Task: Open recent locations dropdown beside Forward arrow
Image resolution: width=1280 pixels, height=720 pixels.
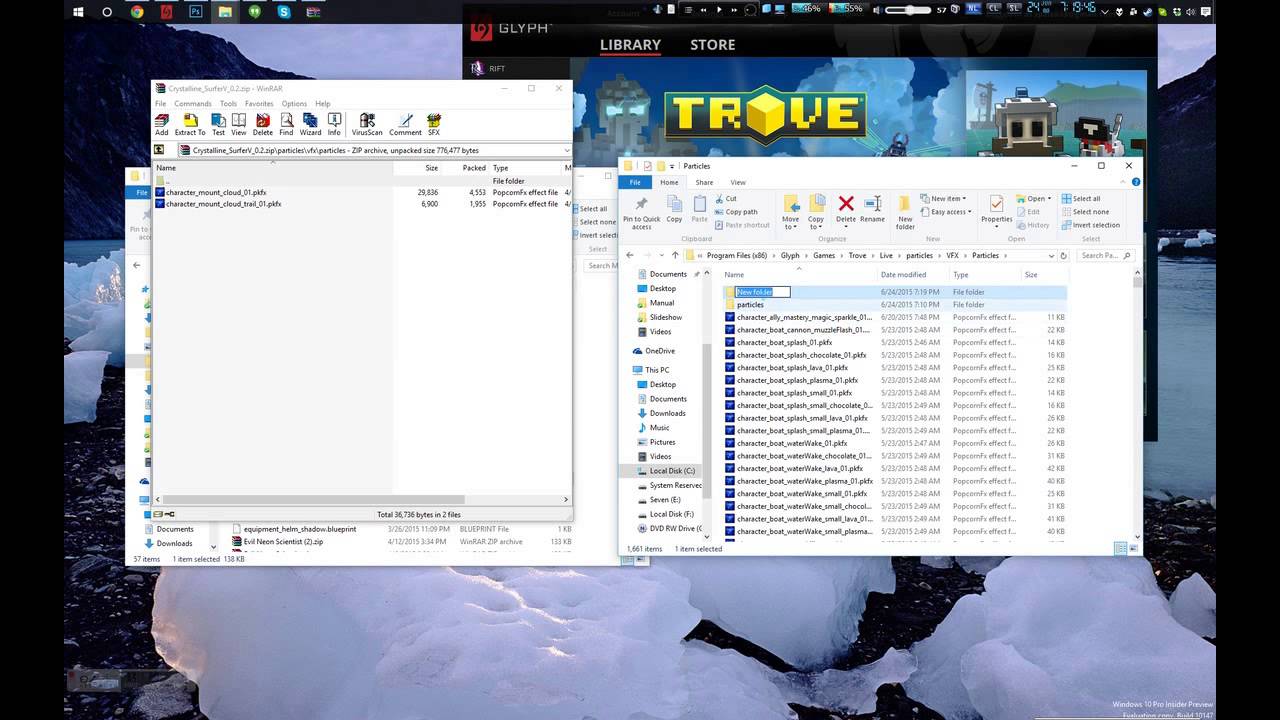Action: [x=662, y=255]
